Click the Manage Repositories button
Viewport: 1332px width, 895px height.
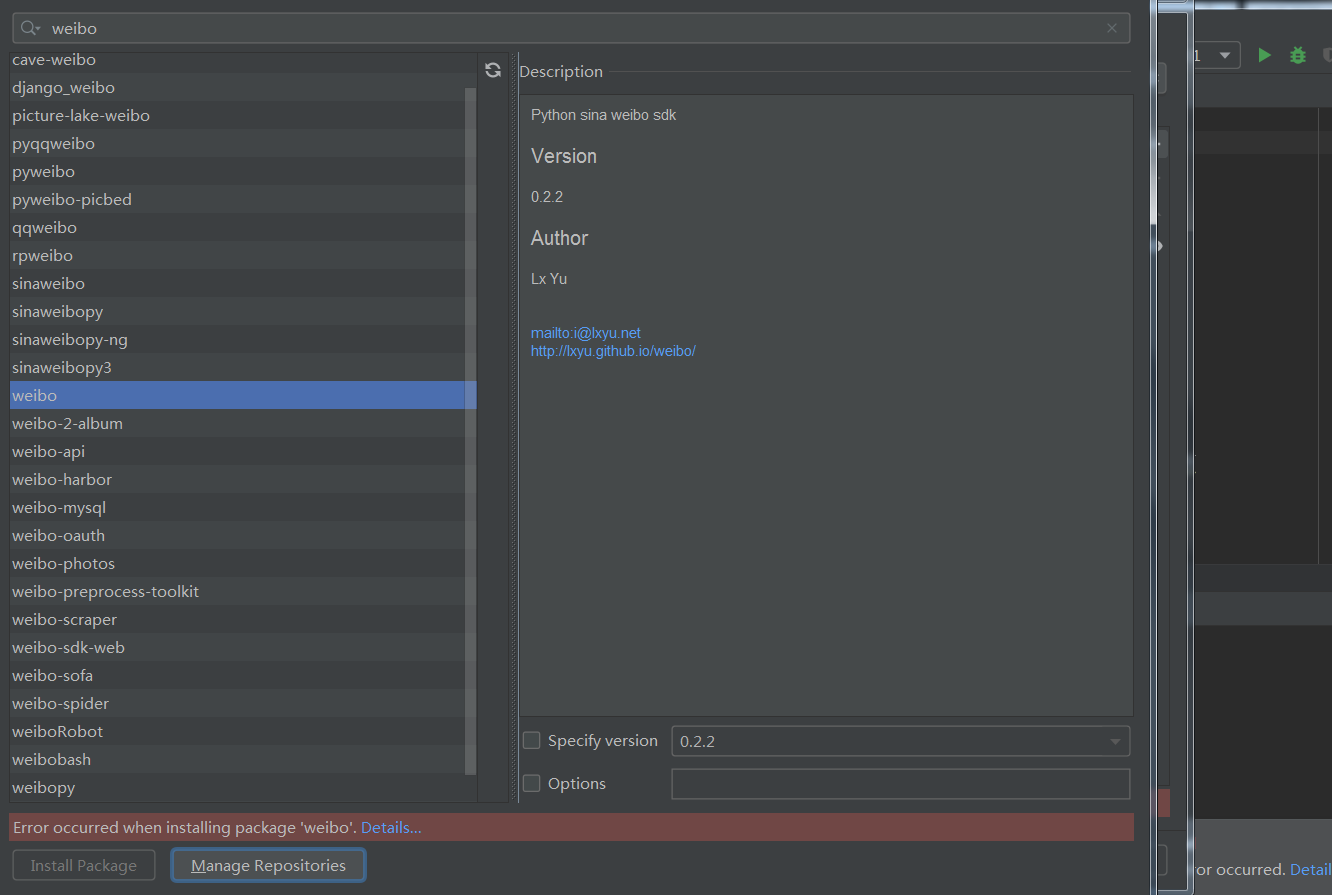click(268, 865)
